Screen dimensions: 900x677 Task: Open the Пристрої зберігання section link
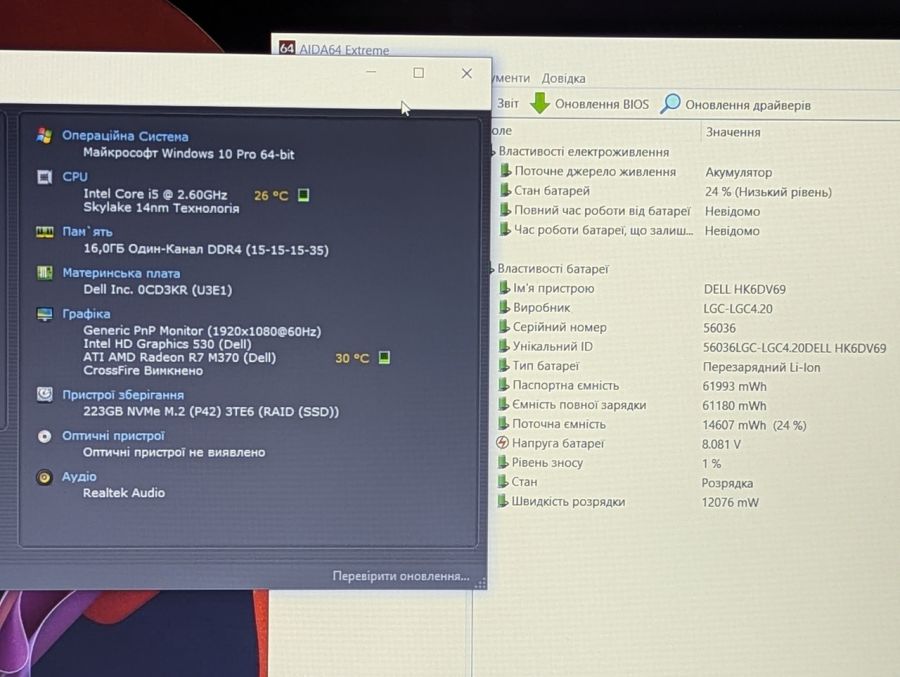click(x=123, y=395)
